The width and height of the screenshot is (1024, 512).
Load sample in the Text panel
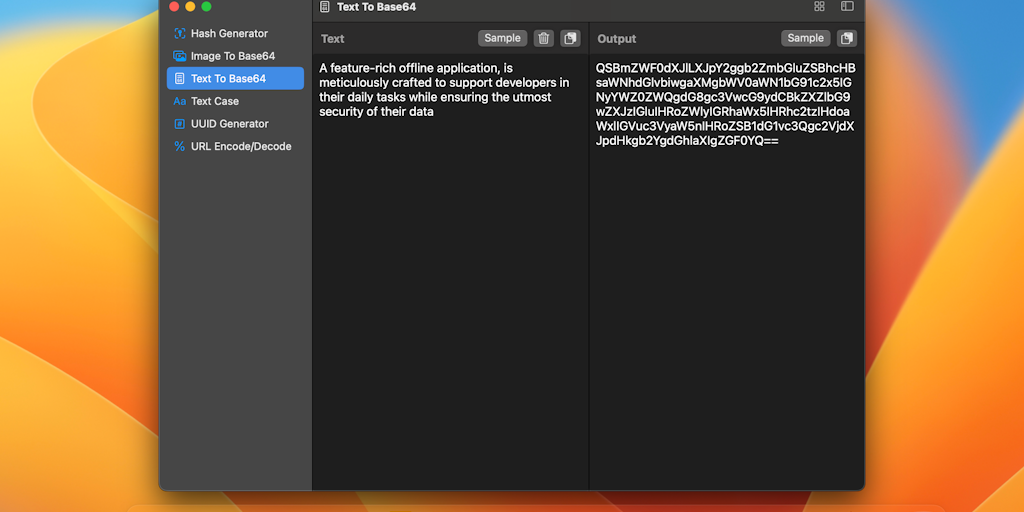coord(502,38)
